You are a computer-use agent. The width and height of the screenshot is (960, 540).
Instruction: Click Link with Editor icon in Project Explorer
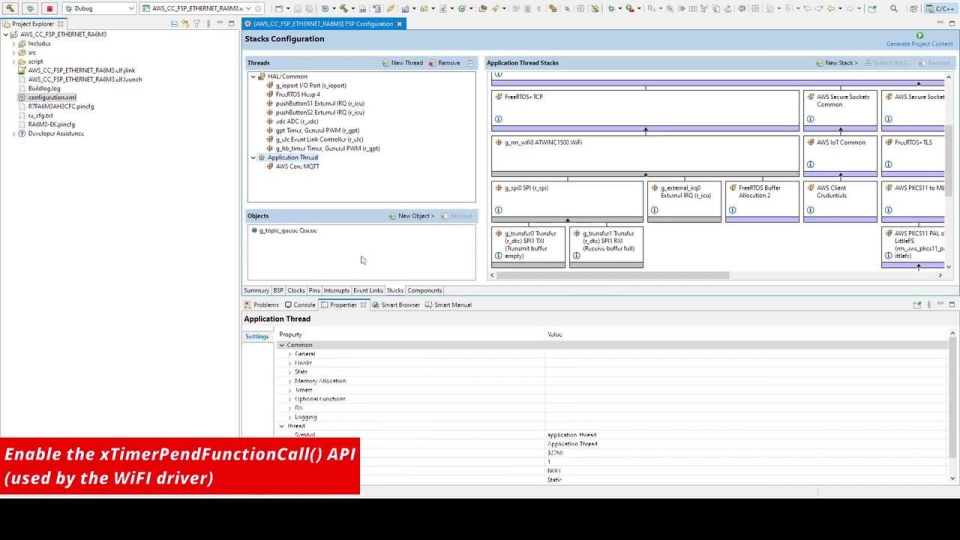[186, 24]
